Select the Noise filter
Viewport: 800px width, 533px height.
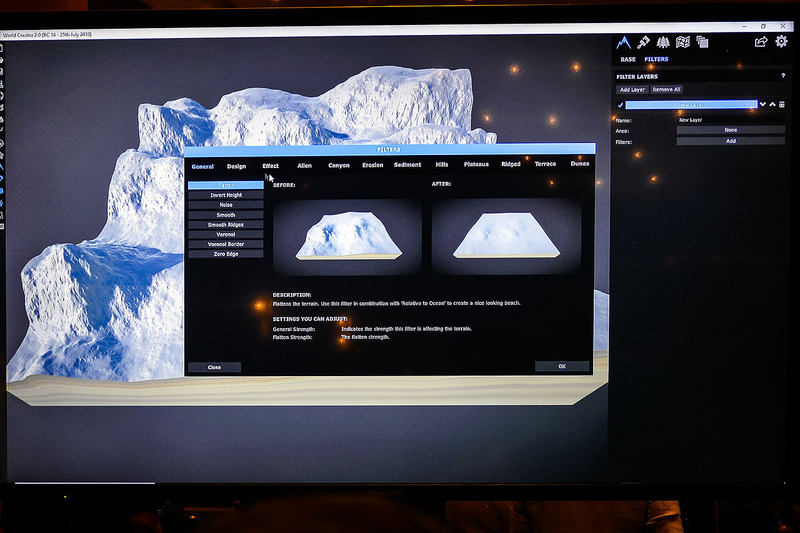(226, 205)
